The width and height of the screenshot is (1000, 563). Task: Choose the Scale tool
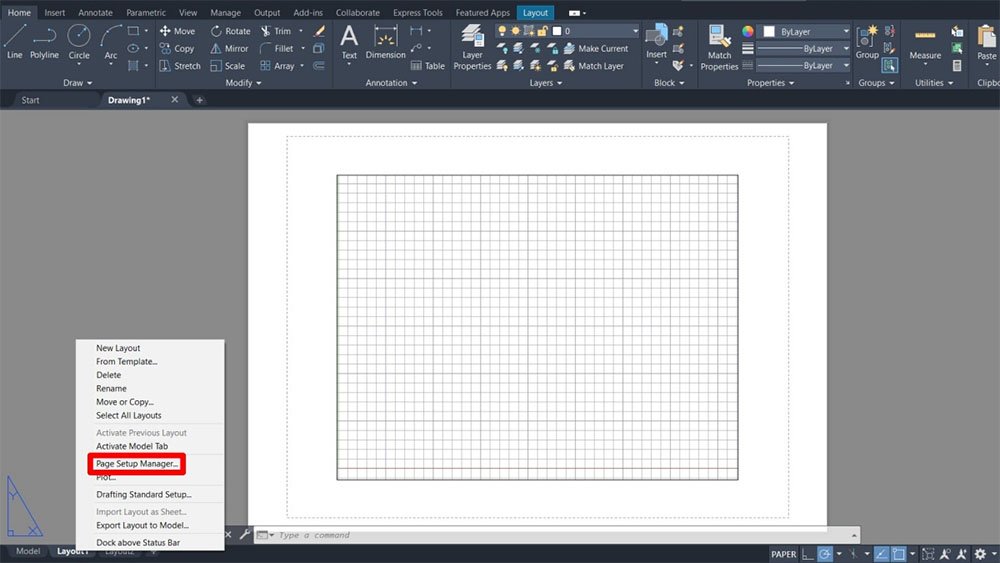point(228,66)
